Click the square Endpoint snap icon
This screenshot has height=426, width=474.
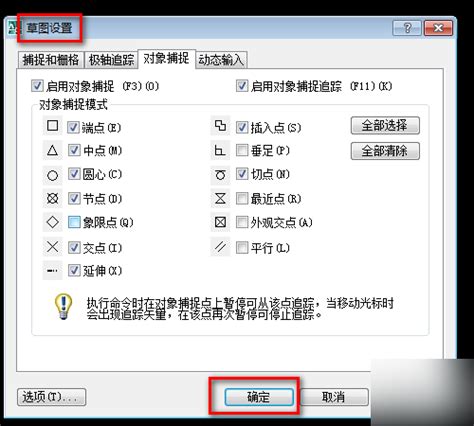tap(52, 126)
